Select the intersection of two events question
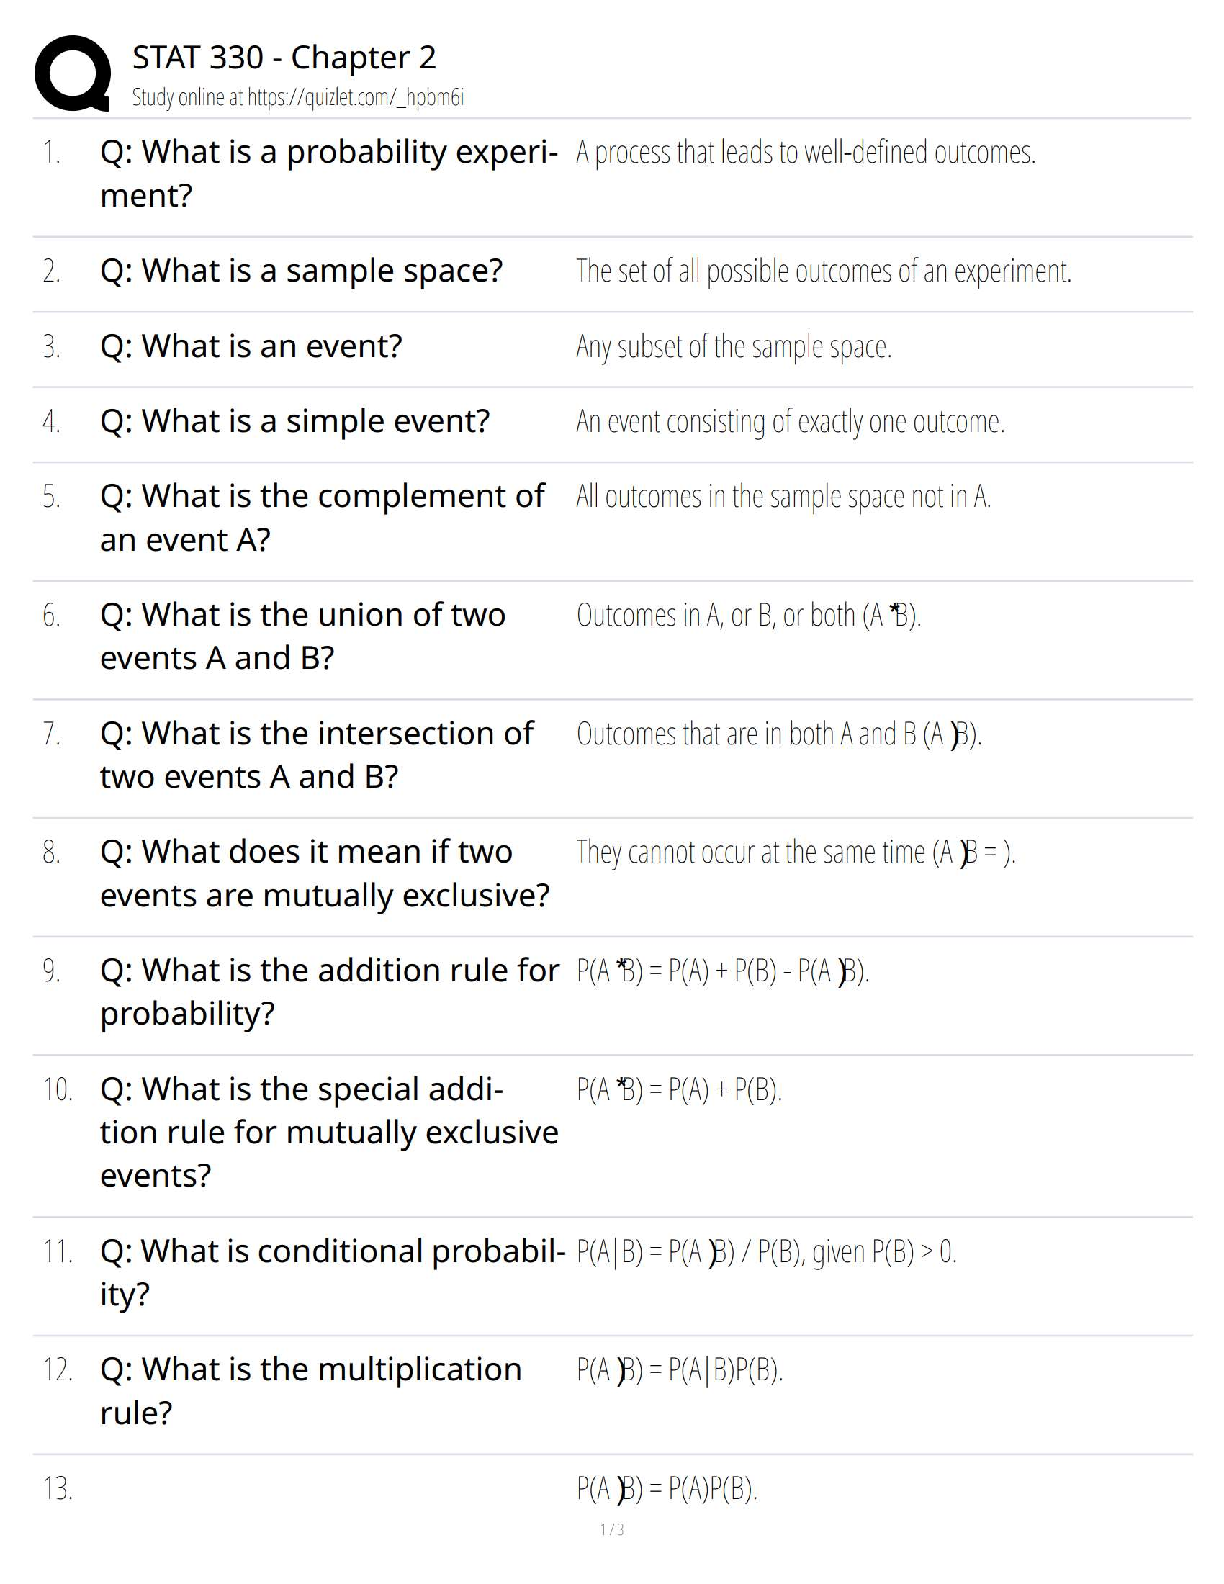The height and width of the screenshot is (1584, 1224). [317, 754]
